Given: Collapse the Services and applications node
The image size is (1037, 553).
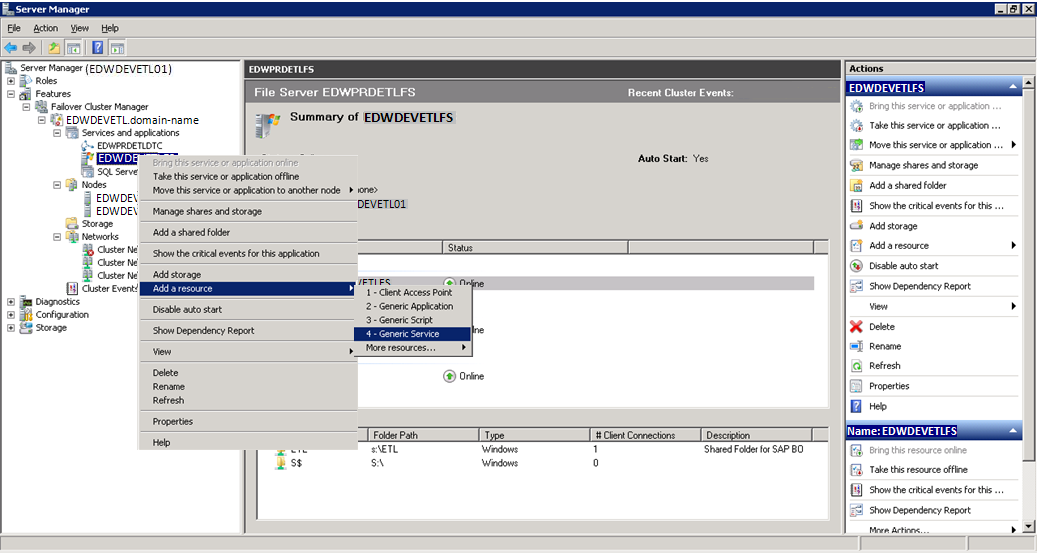Looking at the screenshot, I should (57, 133).
